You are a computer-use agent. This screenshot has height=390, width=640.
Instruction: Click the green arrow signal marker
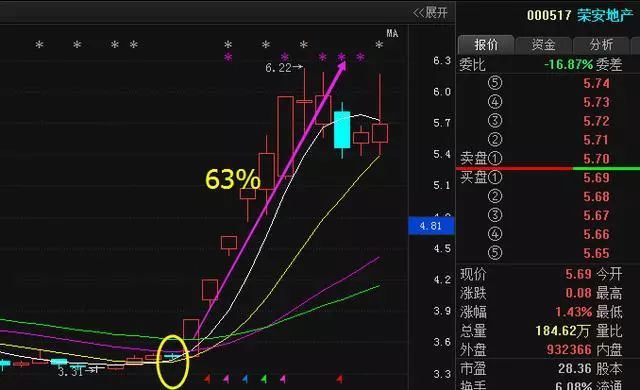coord(264,379)
